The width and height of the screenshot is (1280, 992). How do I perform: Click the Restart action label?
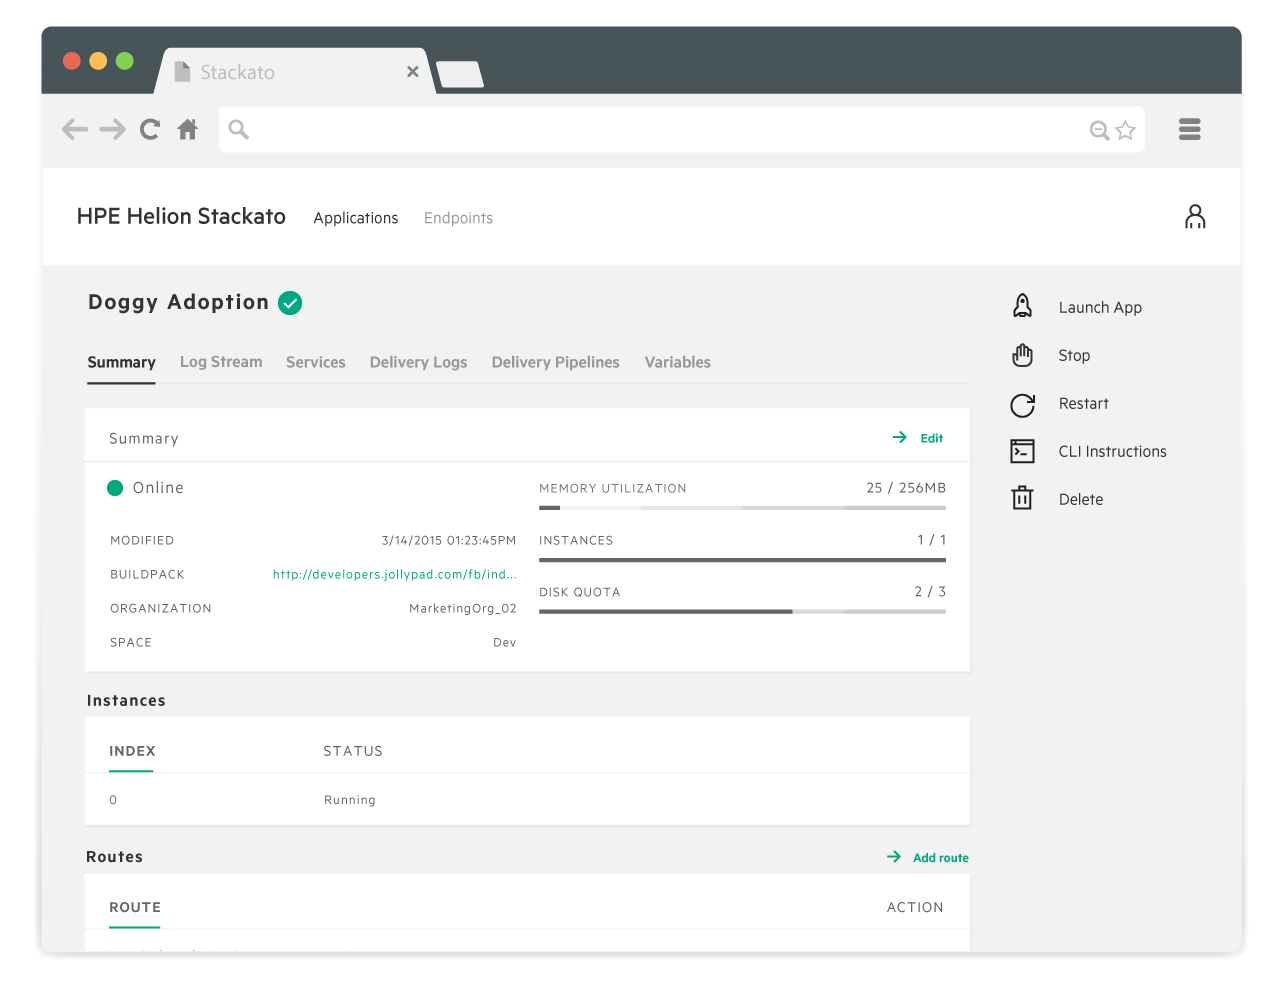click(x=1084, y=403)
